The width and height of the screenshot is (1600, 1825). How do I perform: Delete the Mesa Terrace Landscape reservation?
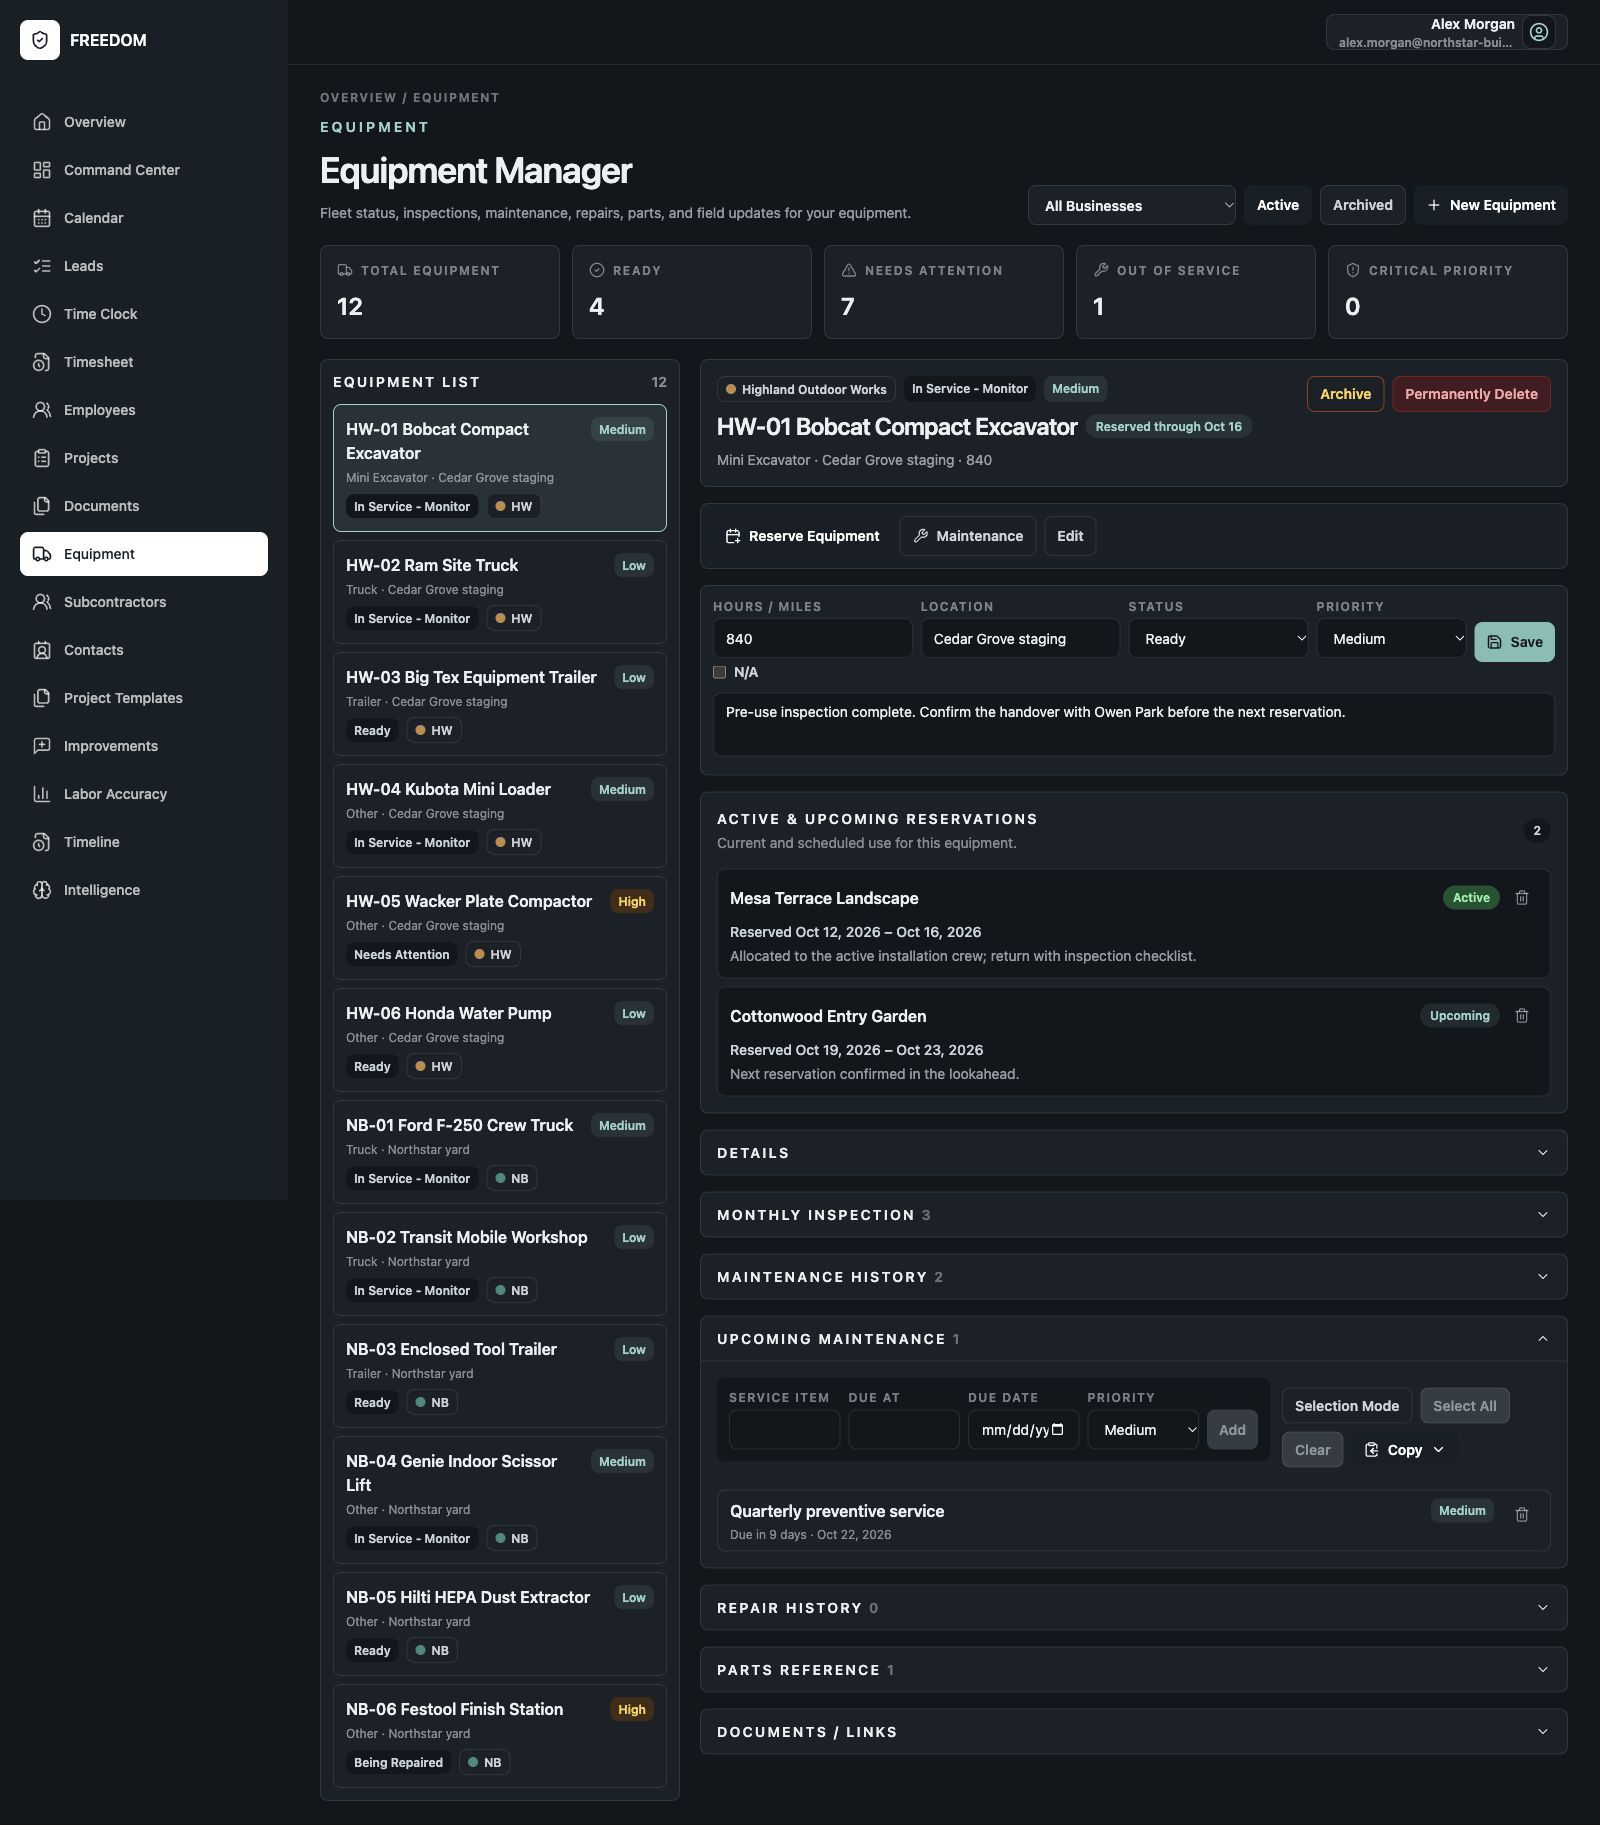(1522, 898)
